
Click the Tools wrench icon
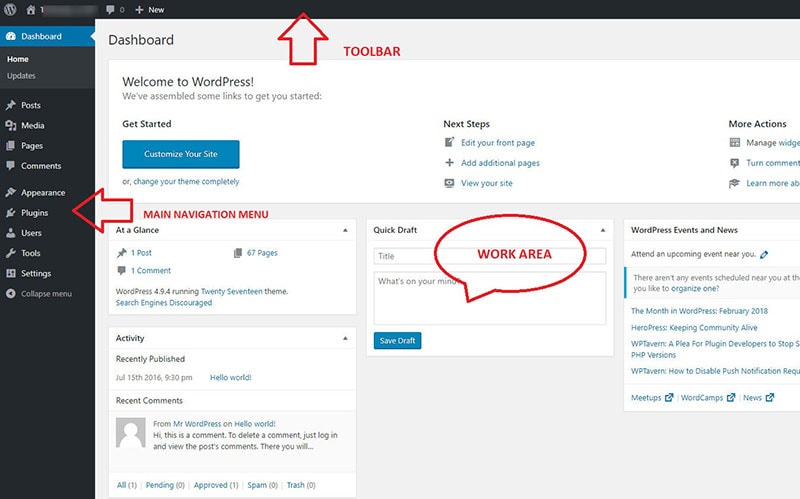tap(11, 253)
